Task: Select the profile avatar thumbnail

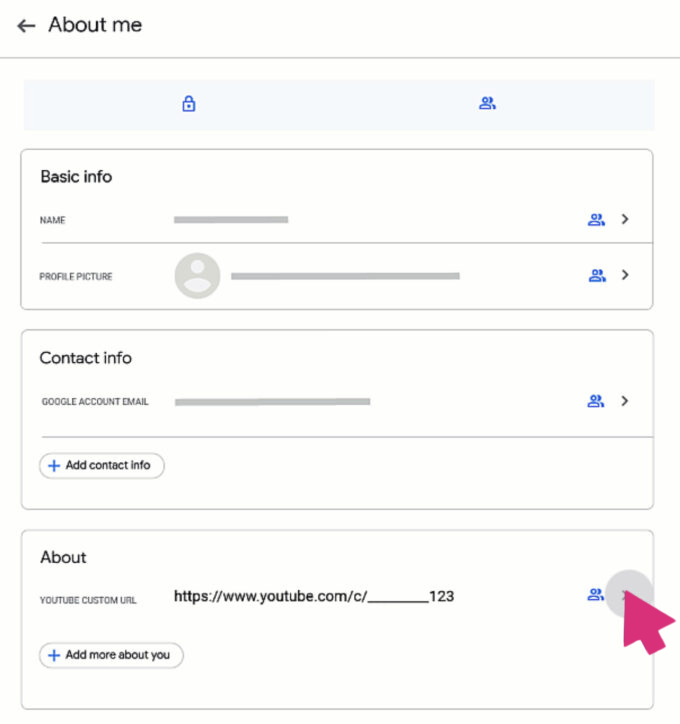Action: pos(197,275)
